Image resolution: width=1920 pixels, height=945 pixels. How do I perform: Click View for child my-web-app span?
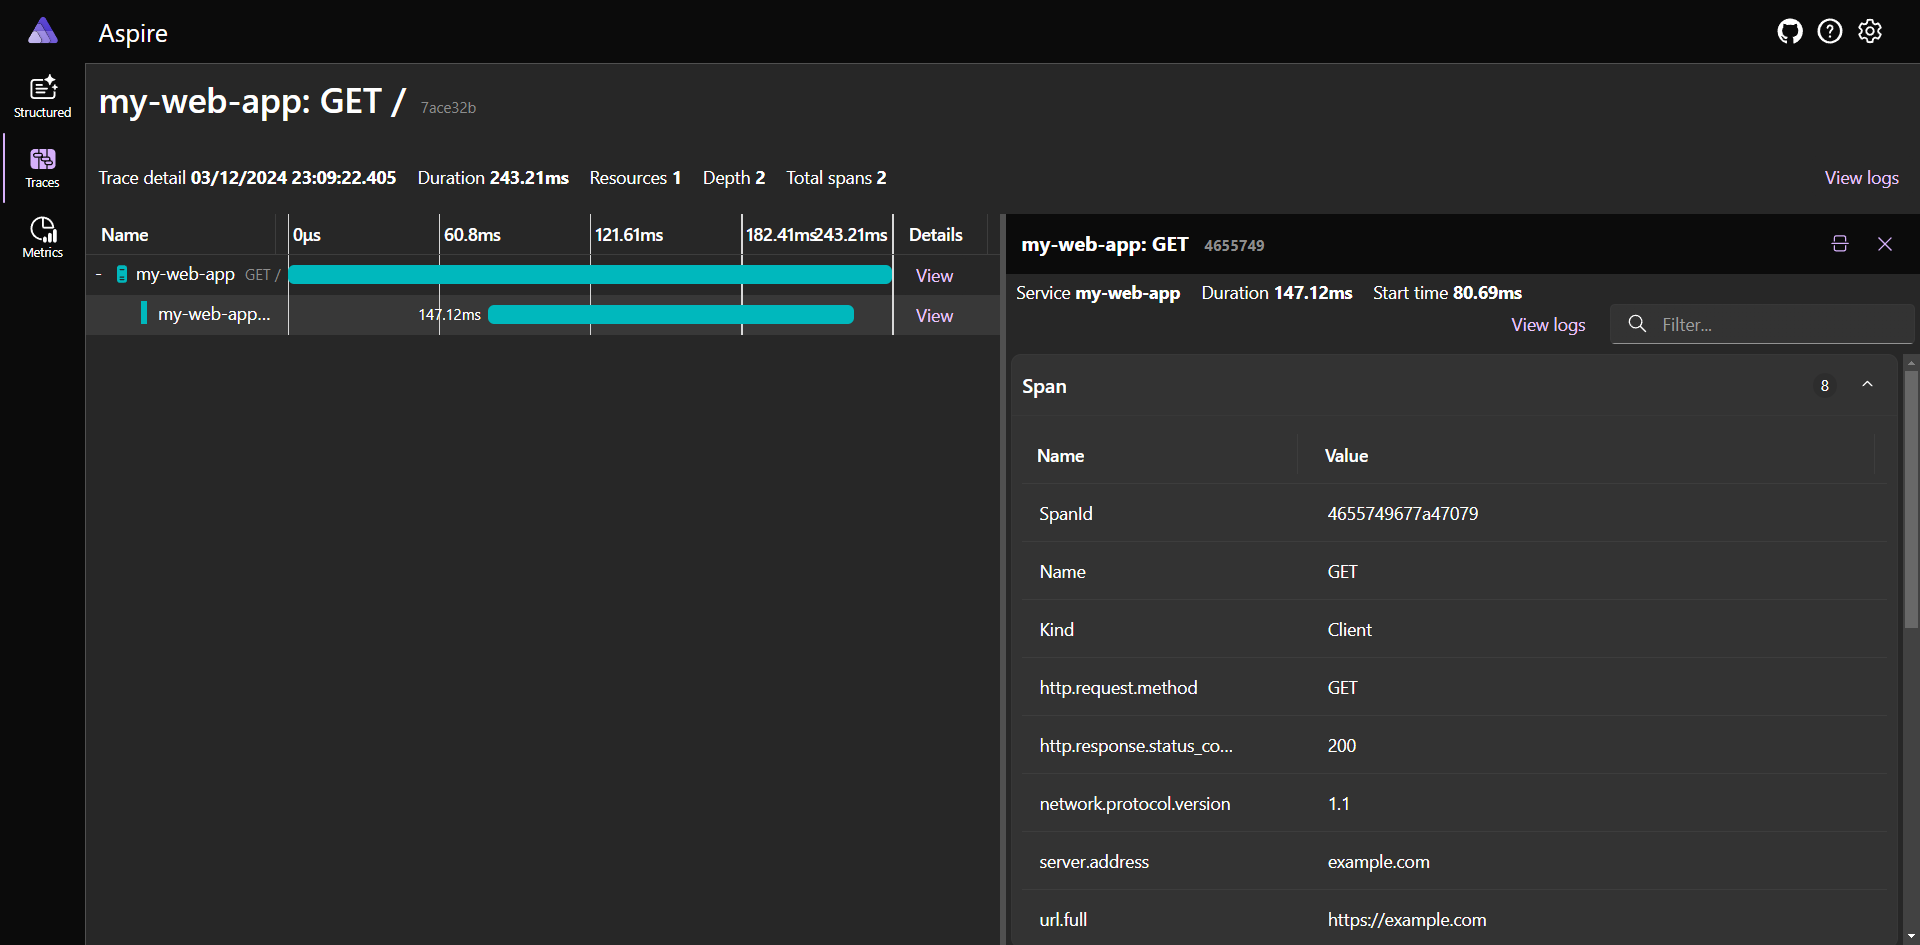(x=934, y=316)
